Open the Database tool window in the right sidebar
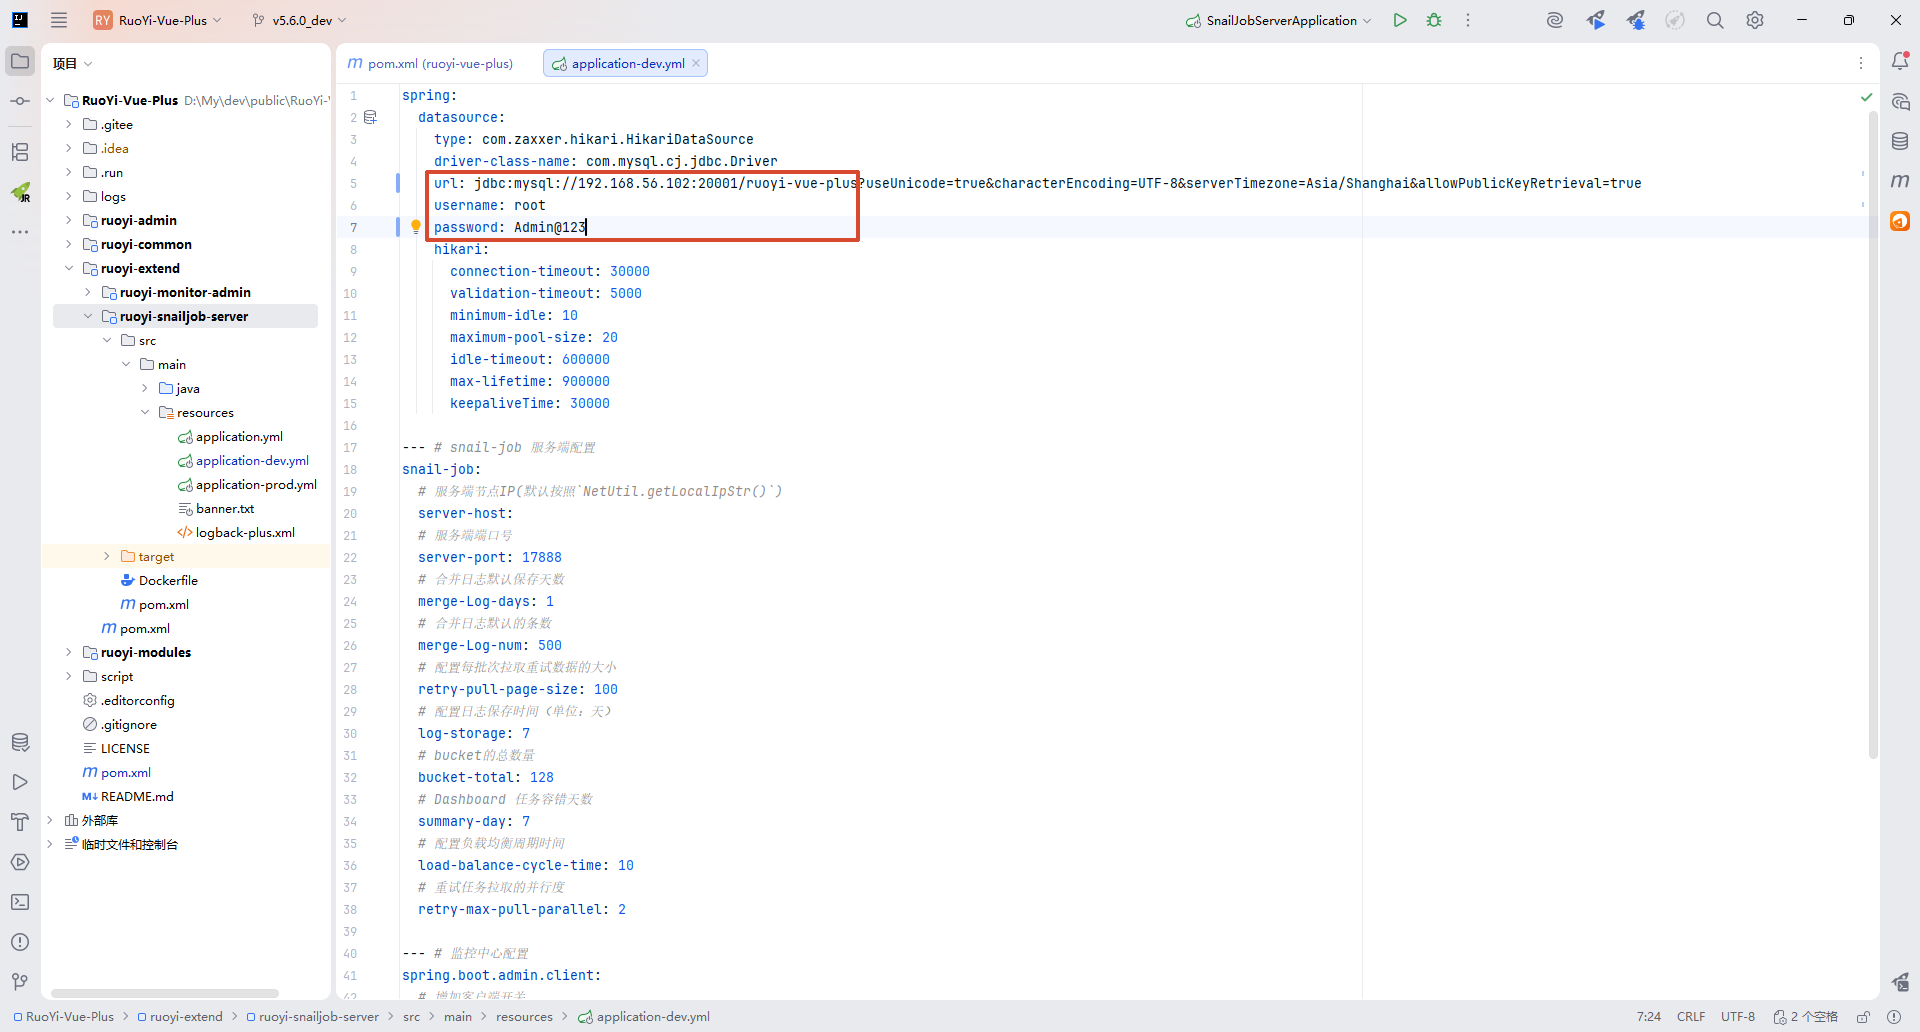Viewport: 1920px width, 1032px height. click(1900, 141)
